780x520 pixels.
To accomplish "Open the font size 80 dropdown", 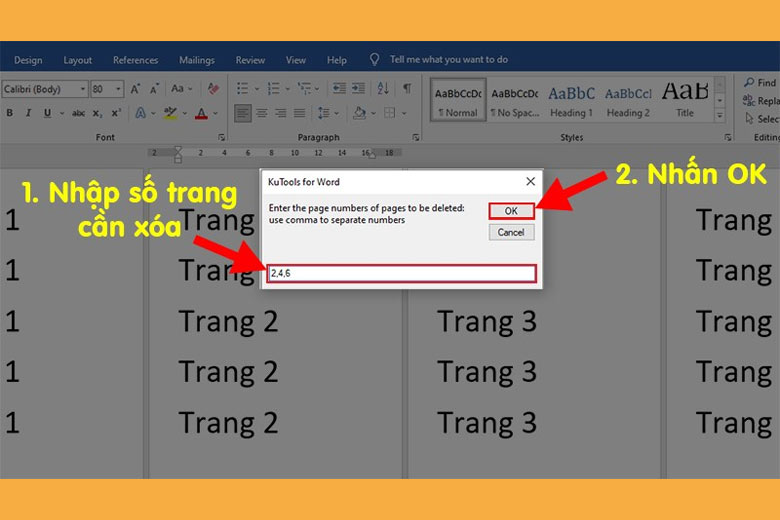I will pyautogui.click(x=118, y=89).
